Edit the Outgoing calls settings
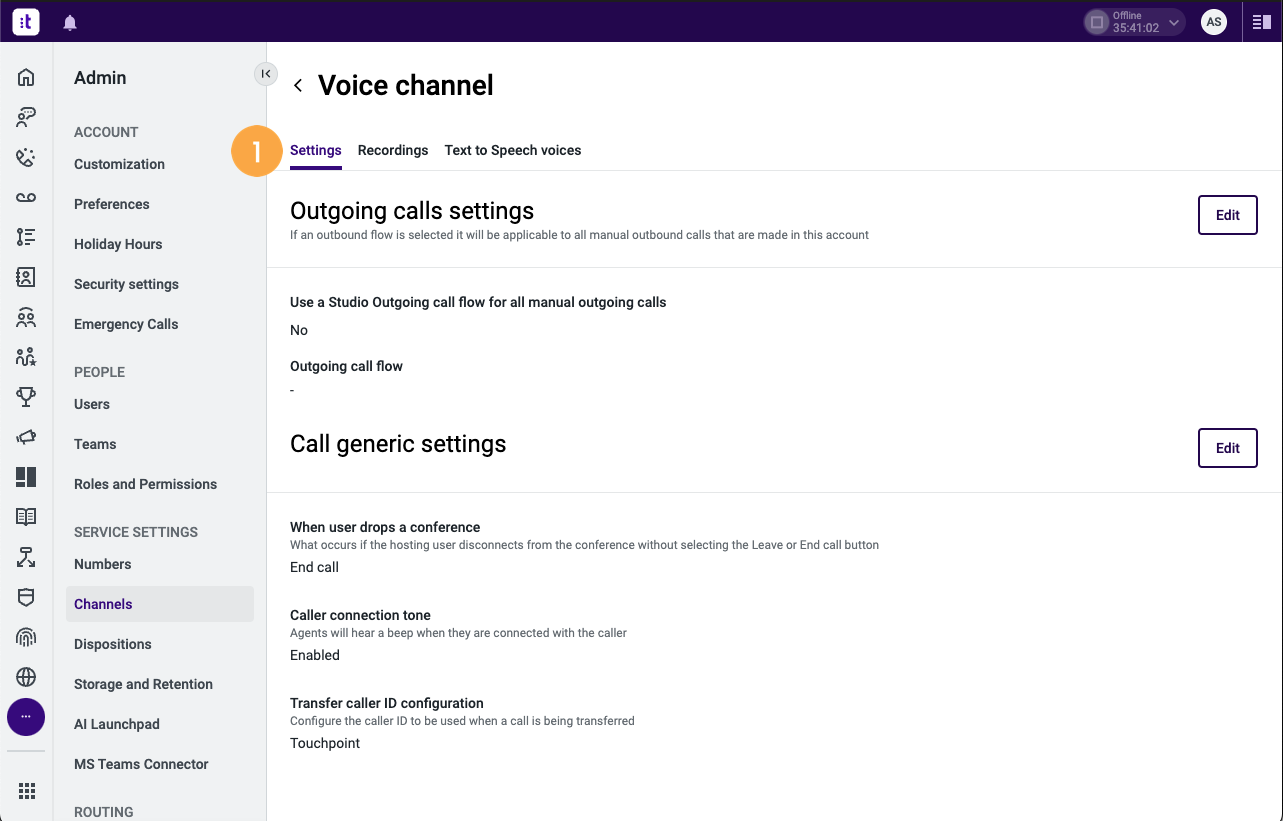This screenshot has width=1283, height=821. pos(1227,215)
